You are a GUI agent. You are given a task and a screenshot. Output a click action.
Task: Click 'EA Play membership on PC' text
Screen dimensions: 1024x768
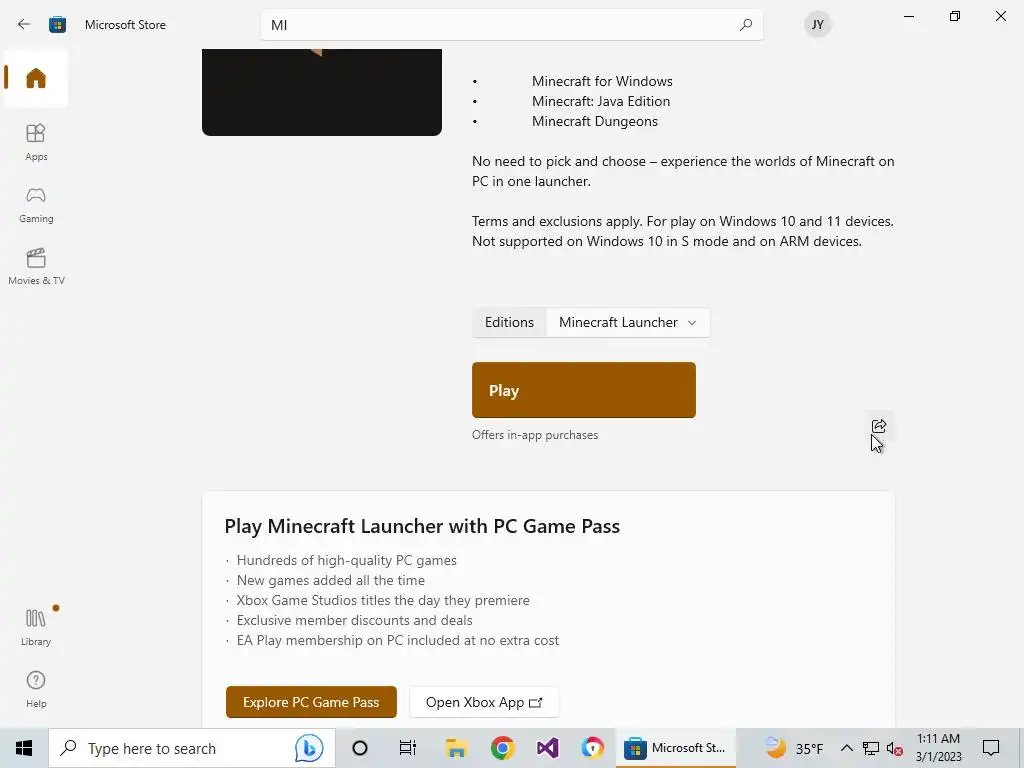[x=398, y=641]
